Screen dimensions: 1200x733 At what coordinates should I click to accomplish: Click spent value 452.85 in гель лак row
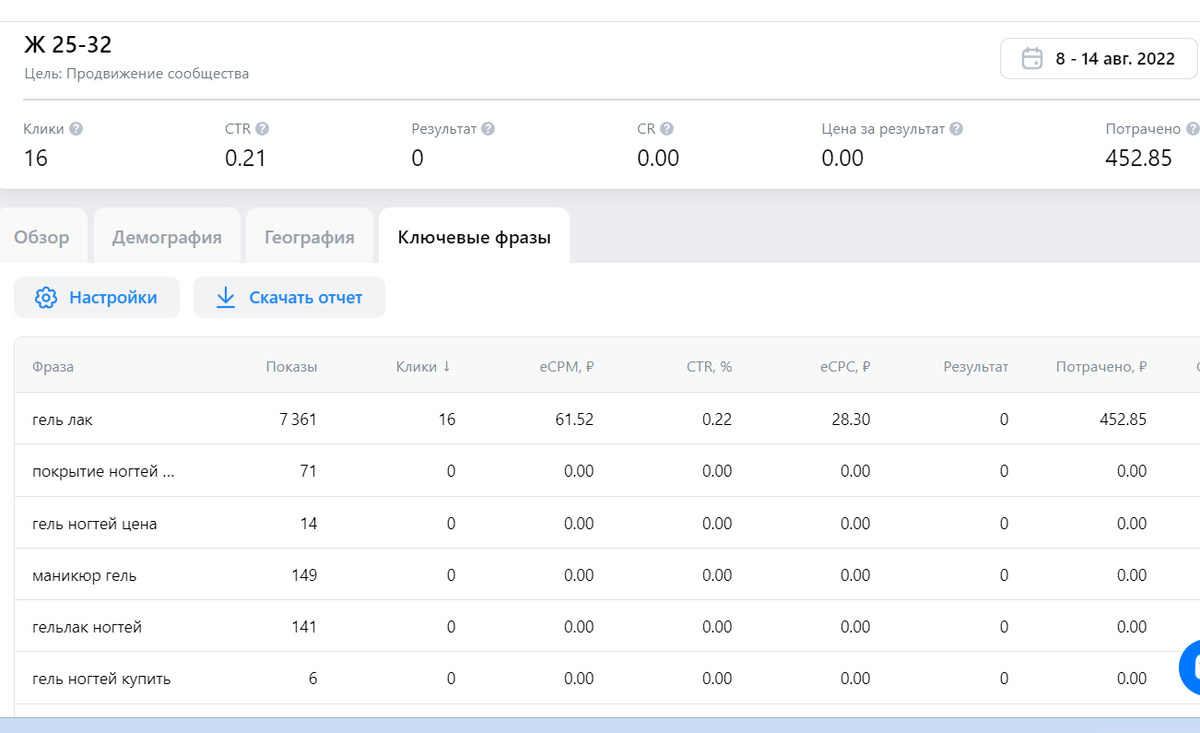pyautogui.click(x=1123, y=420)
